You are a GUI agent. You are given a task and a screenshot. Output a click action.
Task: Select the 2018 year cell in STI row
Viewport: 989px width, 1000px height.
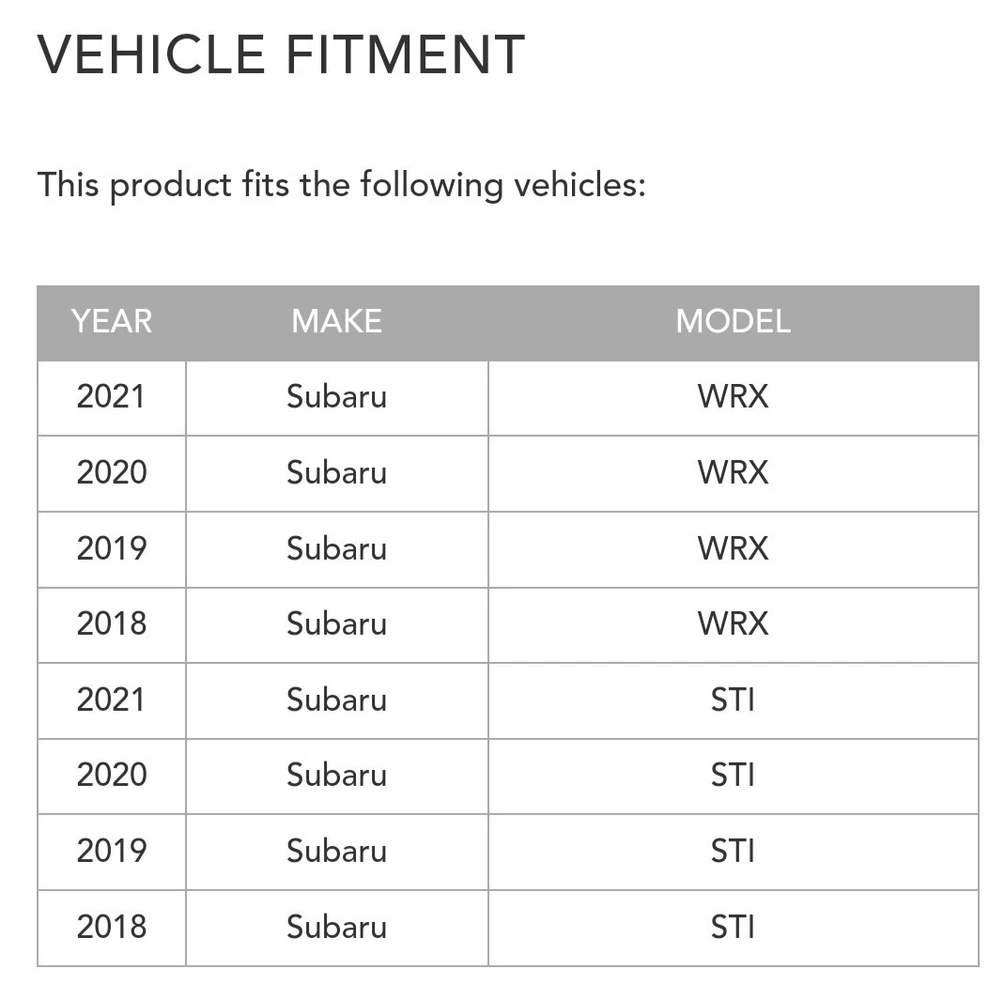[111, 927]
